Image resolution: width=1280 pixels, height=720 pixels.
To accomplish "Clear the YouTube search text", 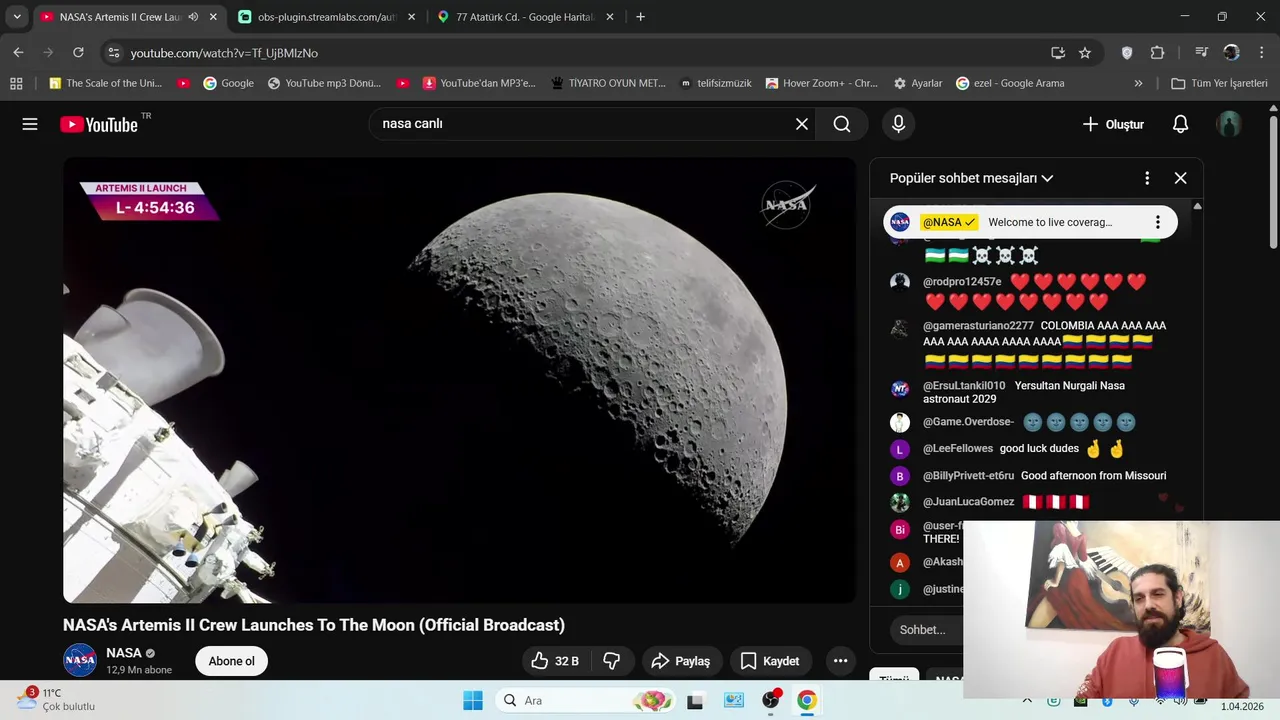I will click(x=802, y=124).
